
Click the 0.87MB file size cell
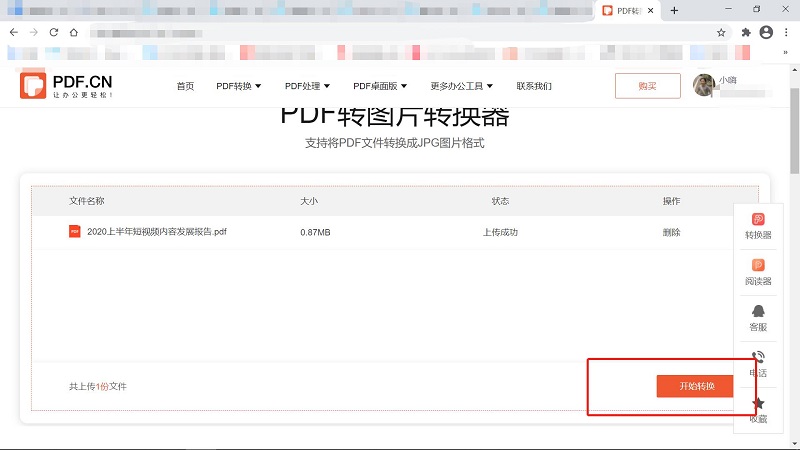coord(315,232)
